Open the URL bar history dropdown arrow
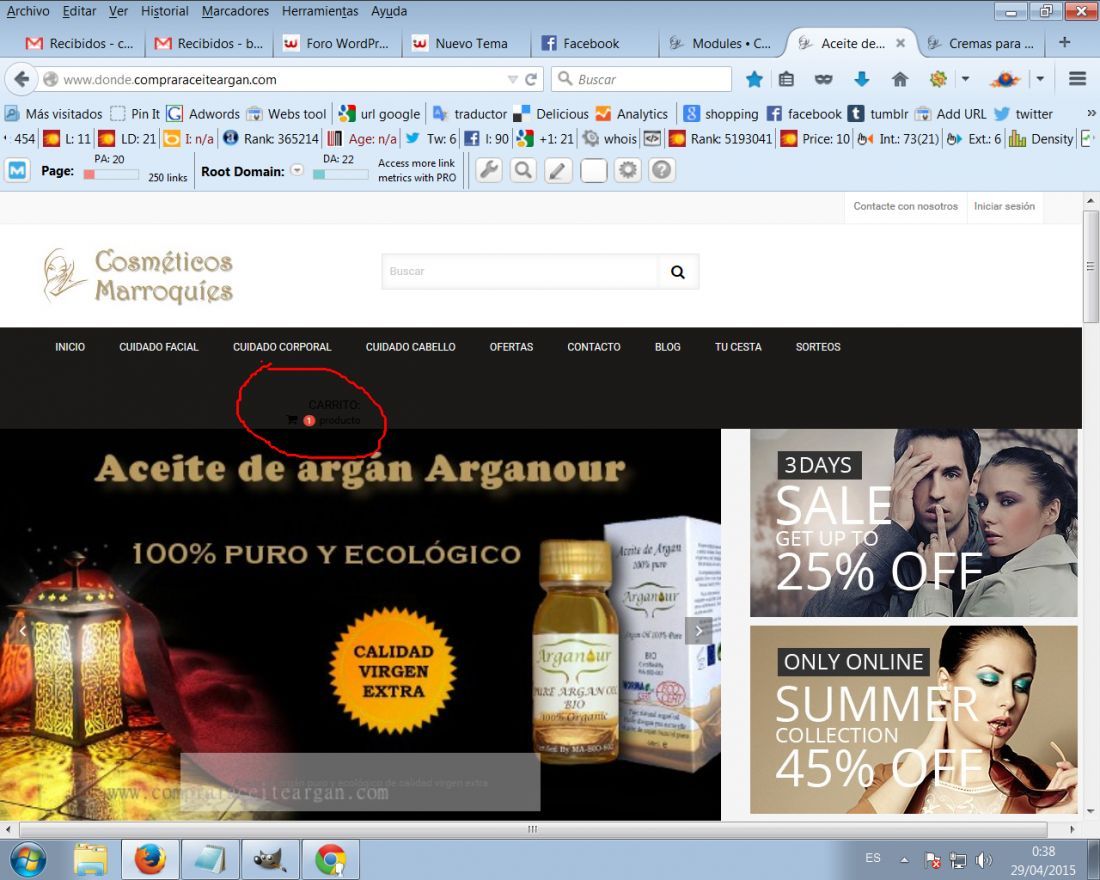Image resolution: width=1100 pixels, height=880 pixels. pos(512,80)
